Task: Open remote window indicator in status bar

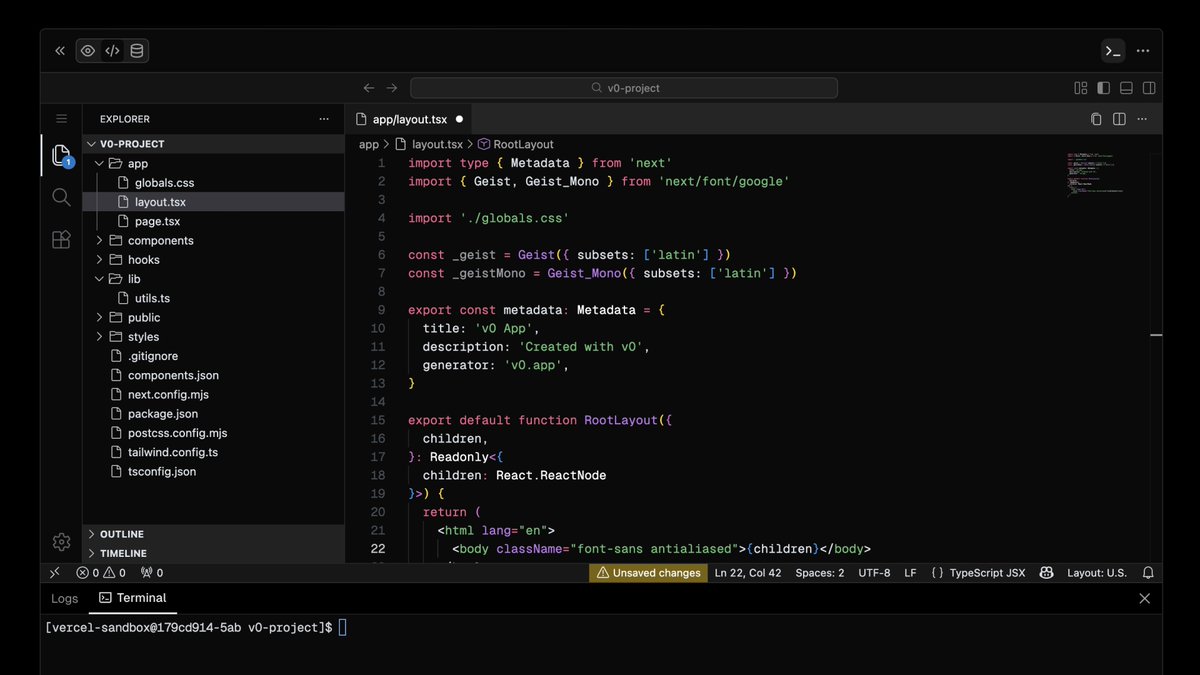Action: (55, 573)
